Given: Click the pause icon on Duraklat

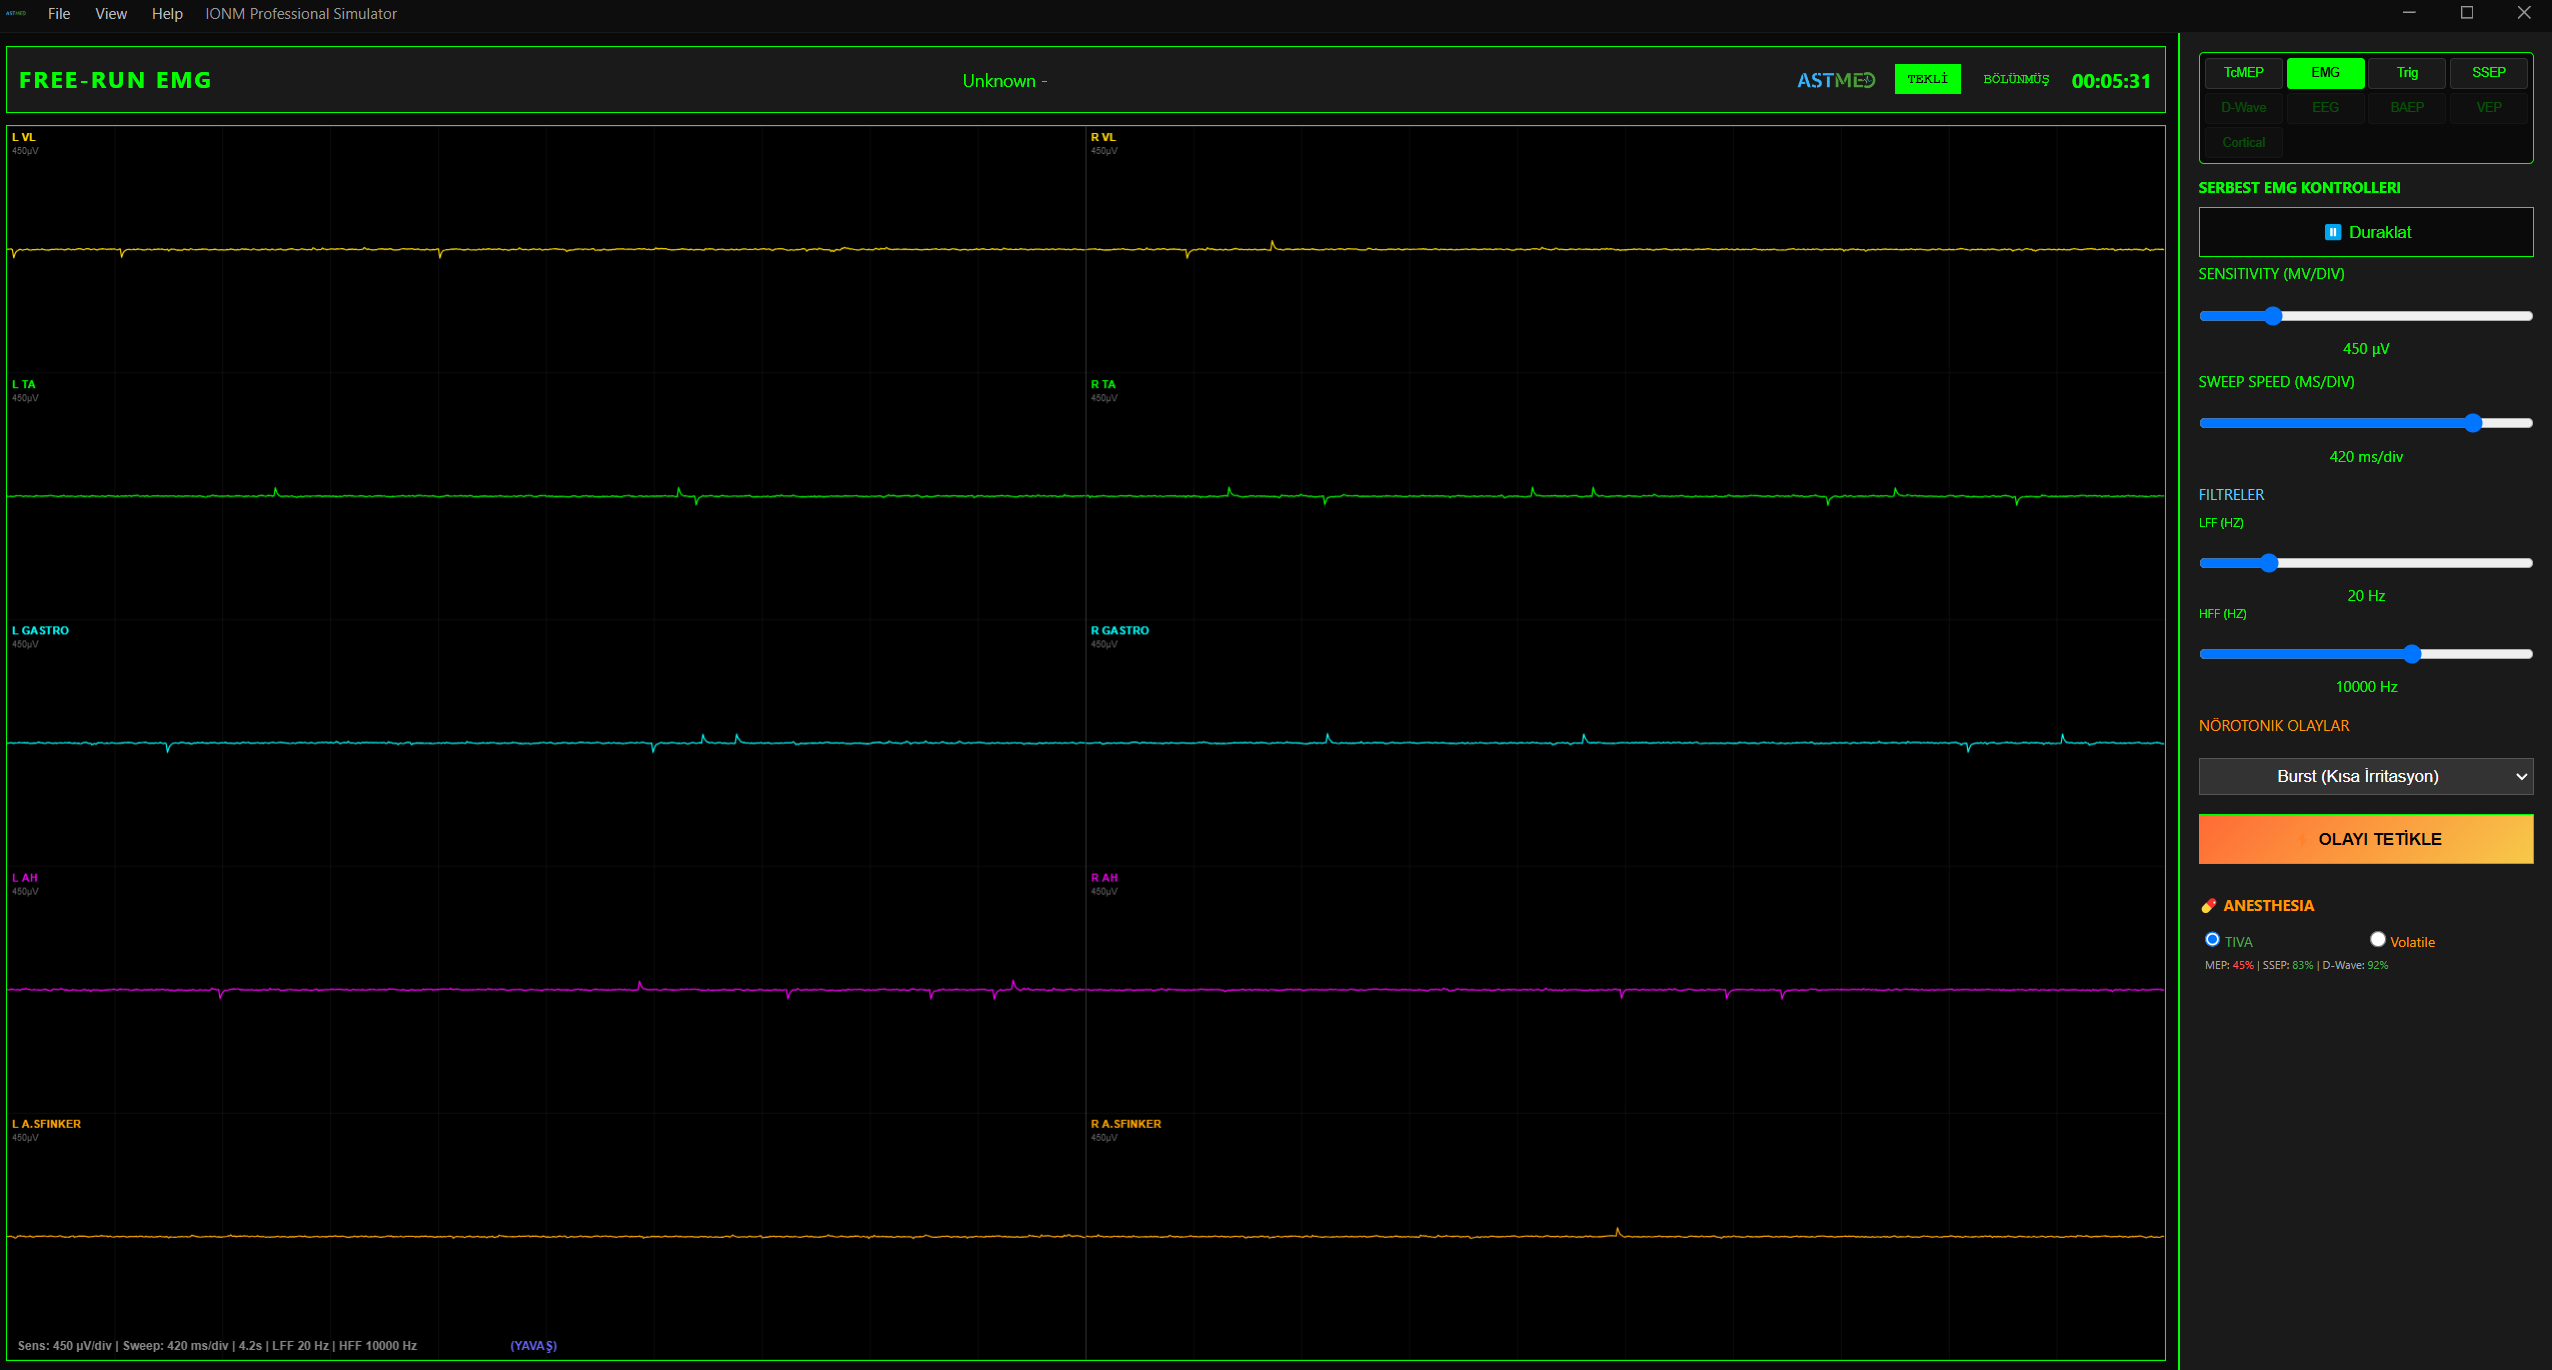Looking at the screenshot, I should coord(2332,232).
